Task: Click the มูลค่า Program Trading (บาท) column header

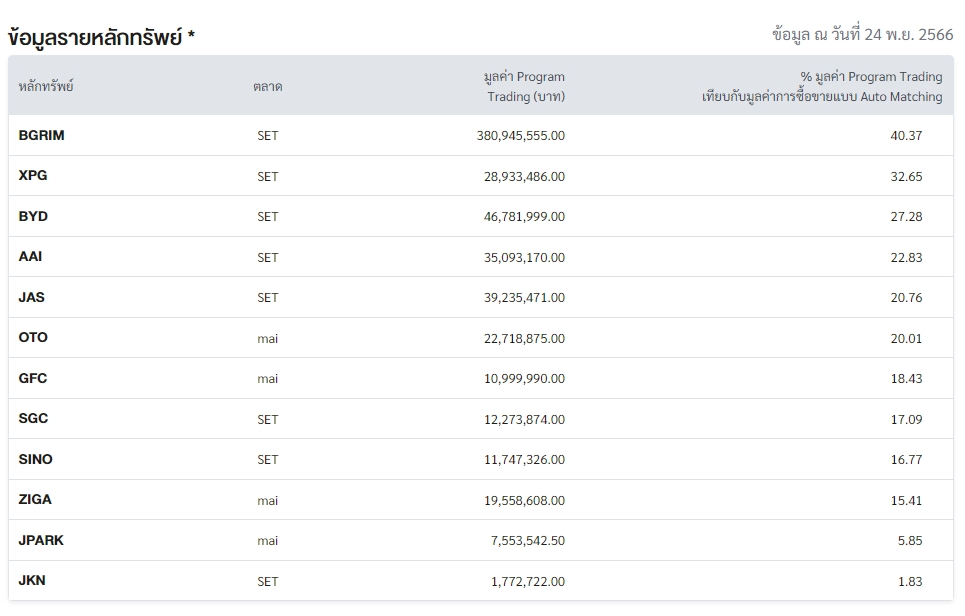Action: (524, 87)
